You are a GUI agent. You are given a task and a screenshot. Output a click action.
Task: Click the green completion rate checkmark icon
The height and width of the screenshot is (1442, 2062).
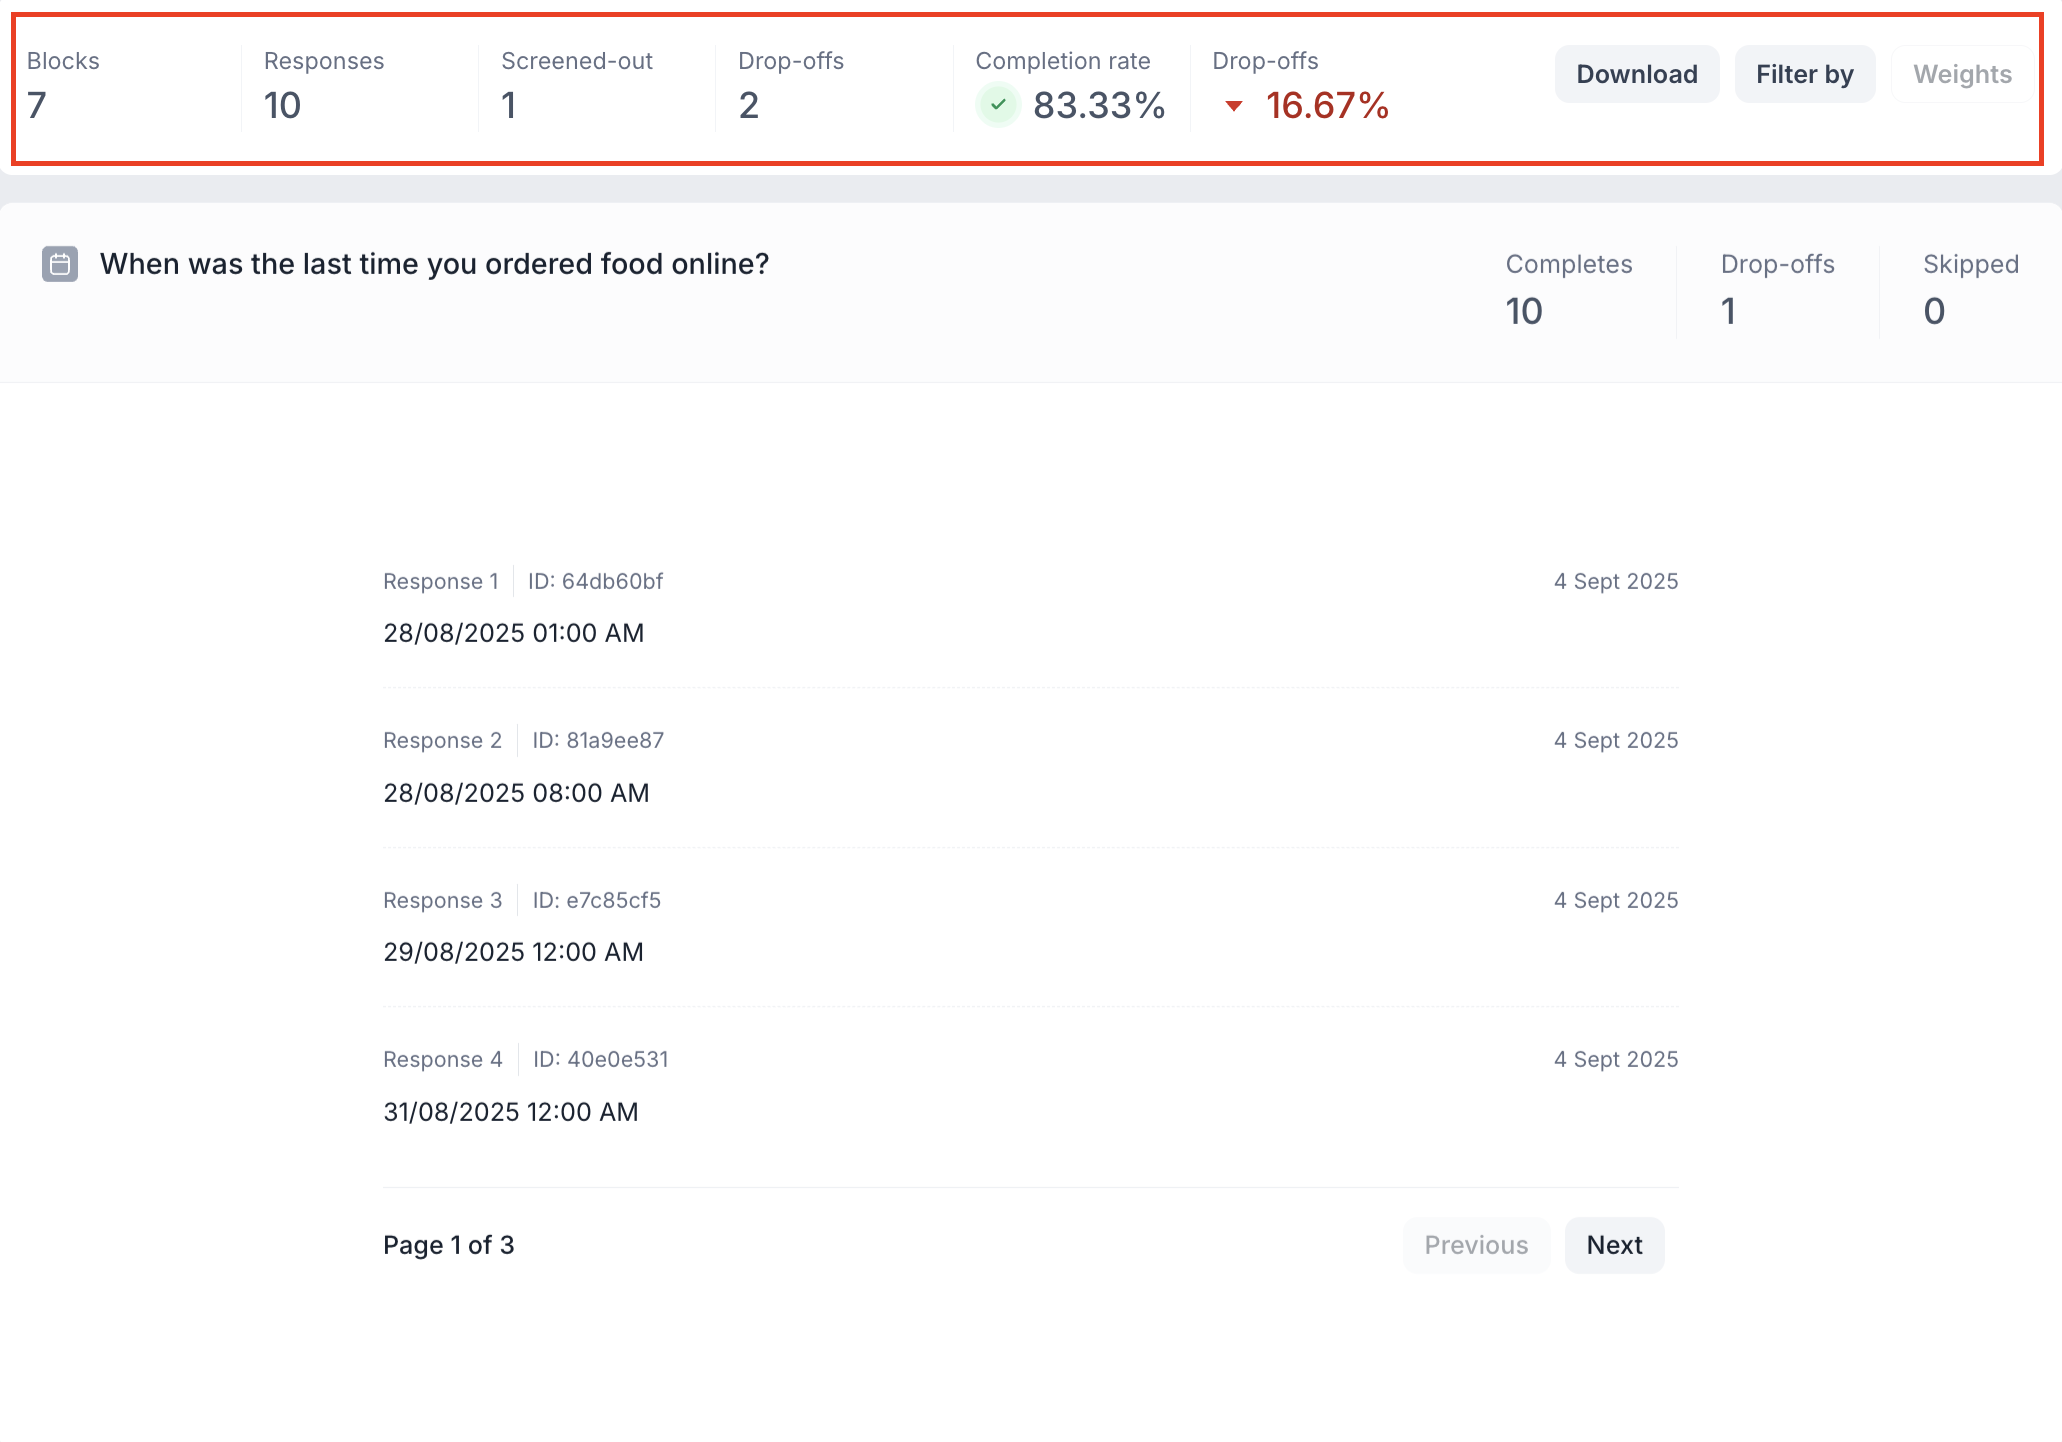tap(997, 105)
